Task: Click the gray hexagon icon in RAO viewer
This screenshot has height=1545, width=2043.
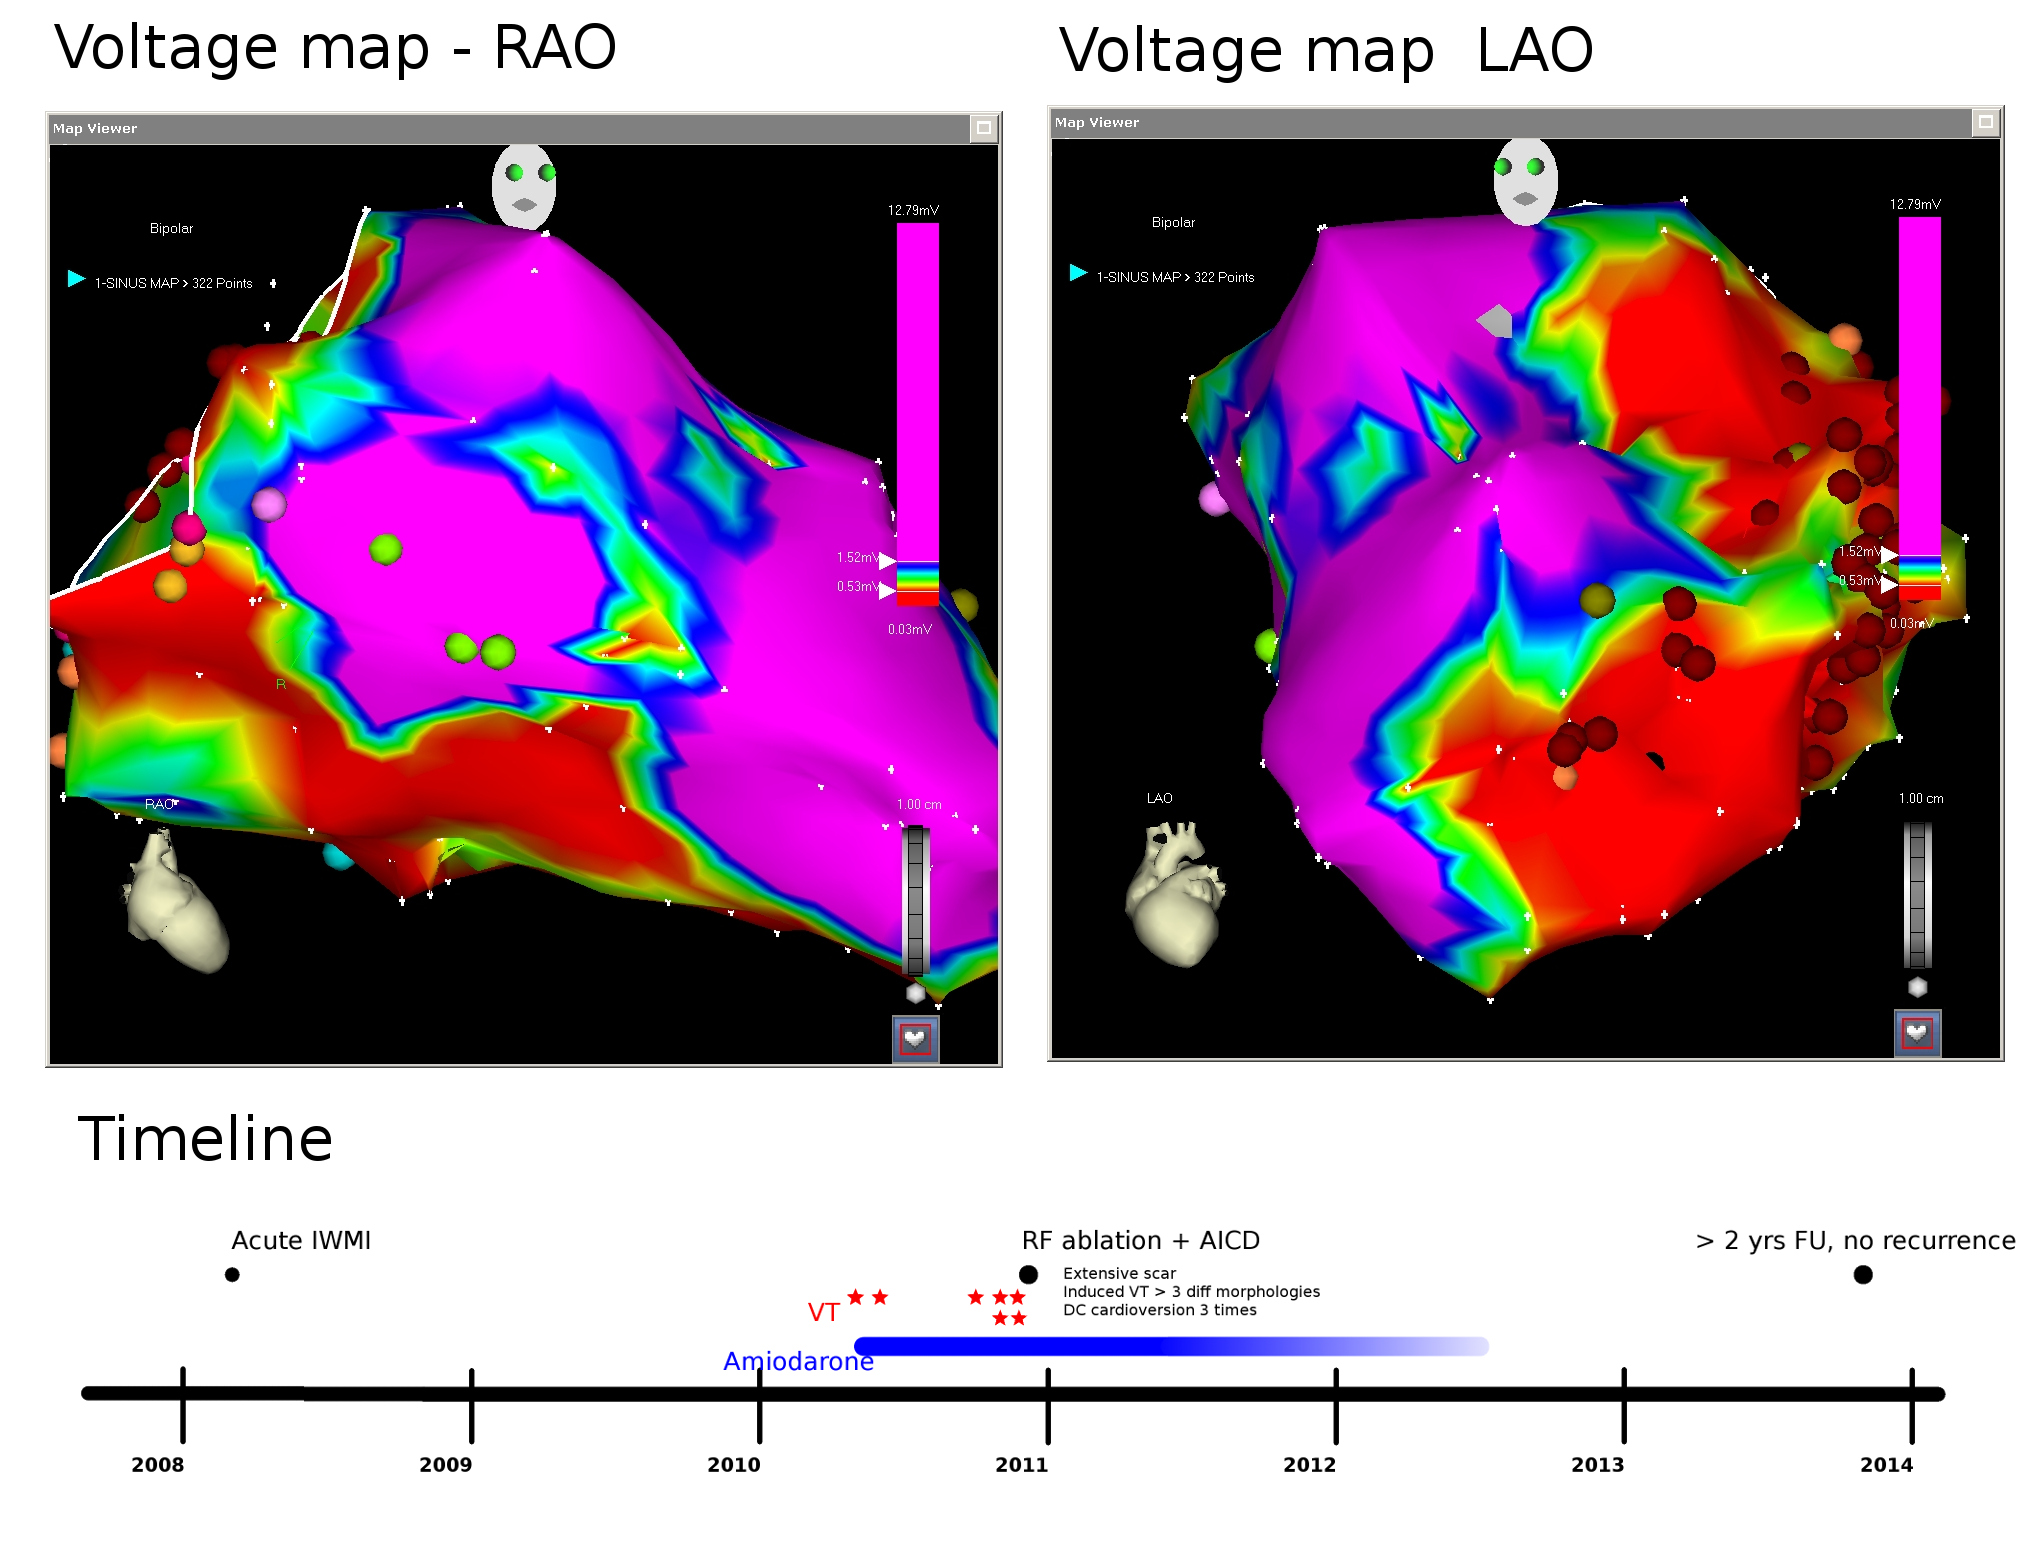Action: tap(915, 993)
